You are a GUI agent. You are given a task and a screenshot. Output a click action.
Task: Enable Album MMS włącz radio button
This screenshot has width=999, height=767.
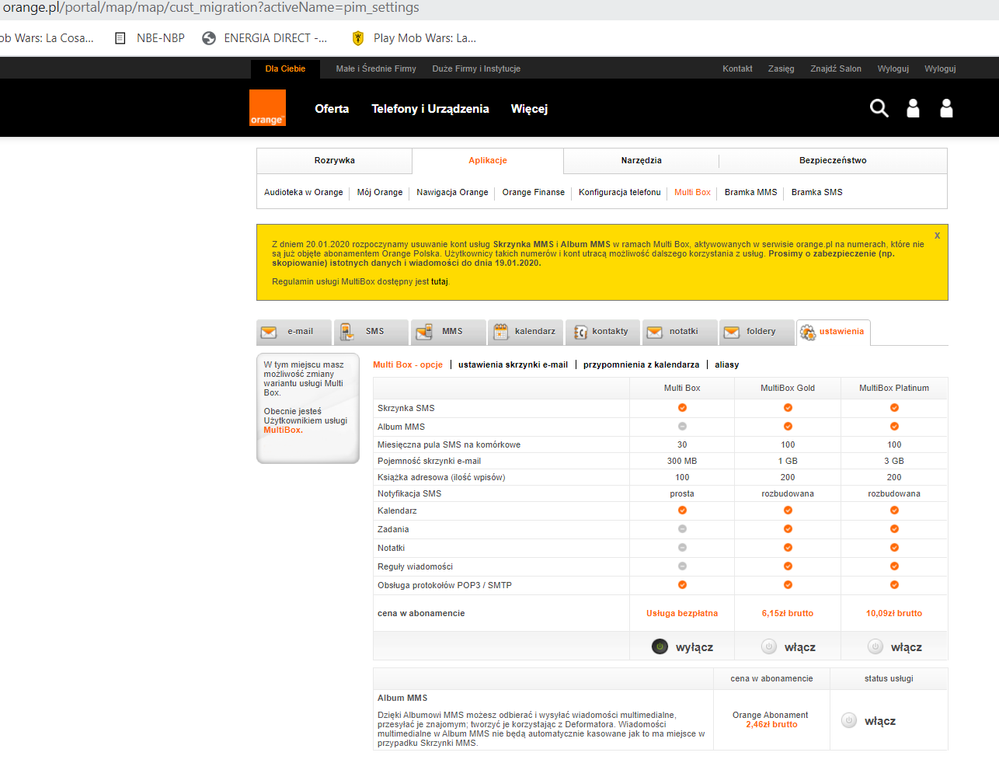point(849,720)
